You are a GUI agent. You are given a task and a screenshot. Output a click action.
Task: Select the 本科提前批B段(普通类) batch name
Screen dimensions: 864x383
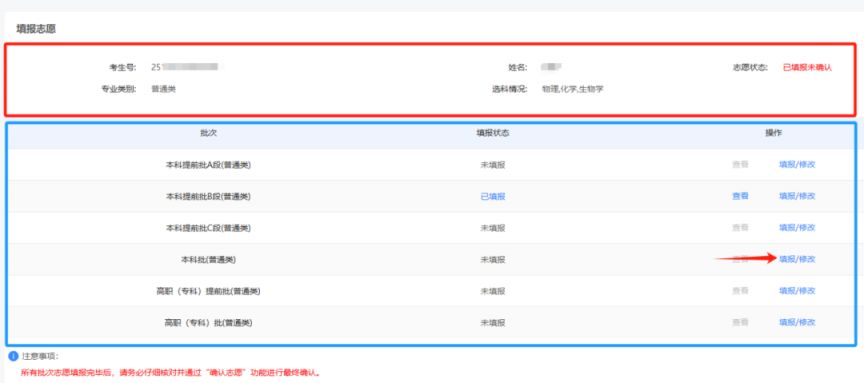click(208, 196)
